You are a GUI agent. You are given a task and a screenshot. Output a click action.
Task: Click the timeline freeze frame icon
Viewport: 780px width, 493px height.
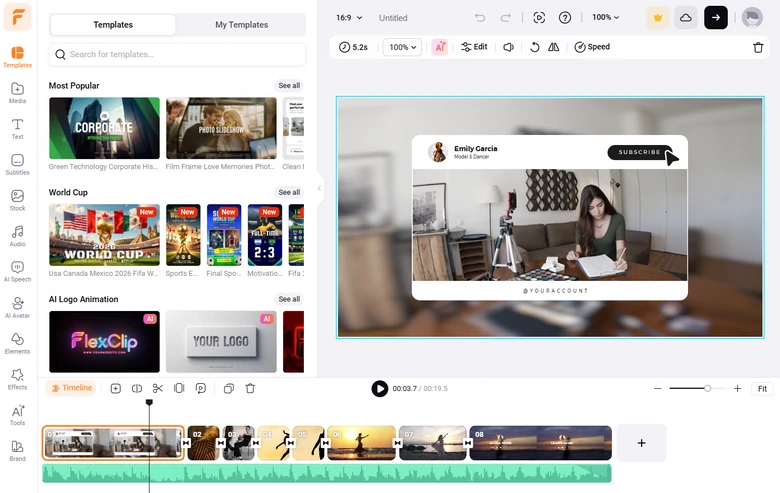point(179,389)
